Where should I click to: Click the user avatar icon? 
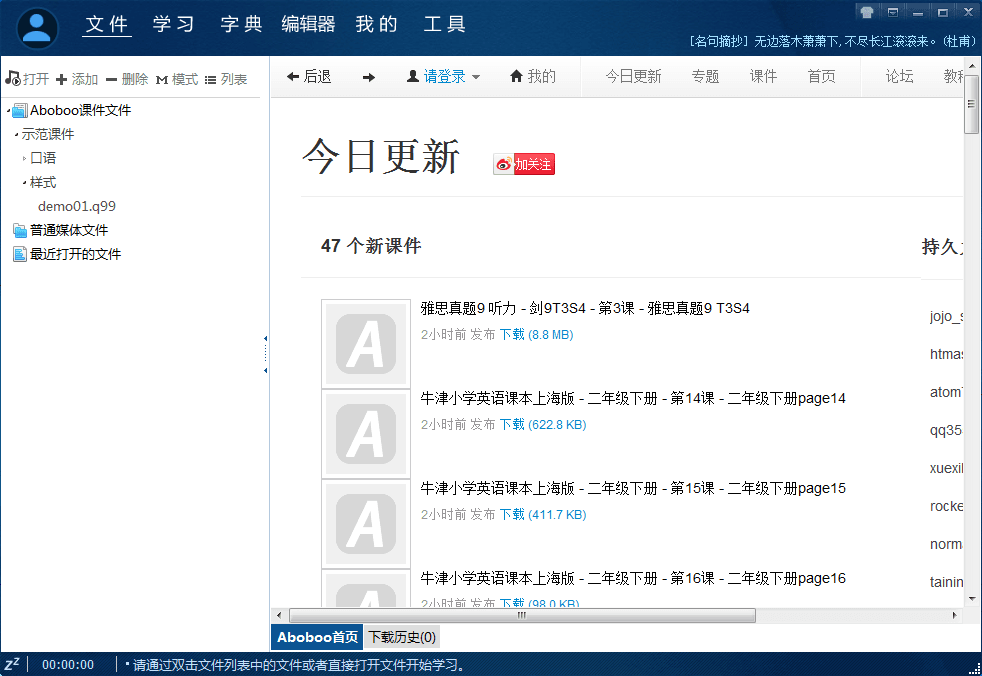click(x=38, y=28)
